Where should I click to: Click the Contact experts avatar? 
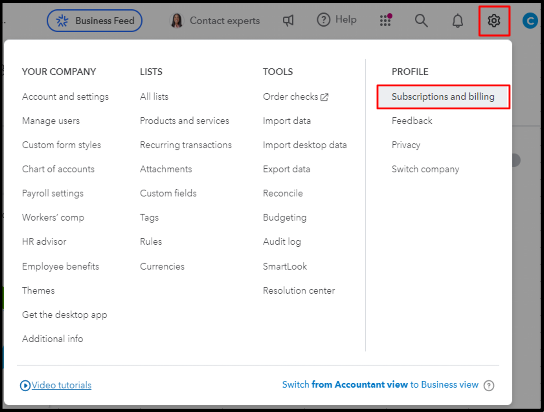[x=177, y=20]
